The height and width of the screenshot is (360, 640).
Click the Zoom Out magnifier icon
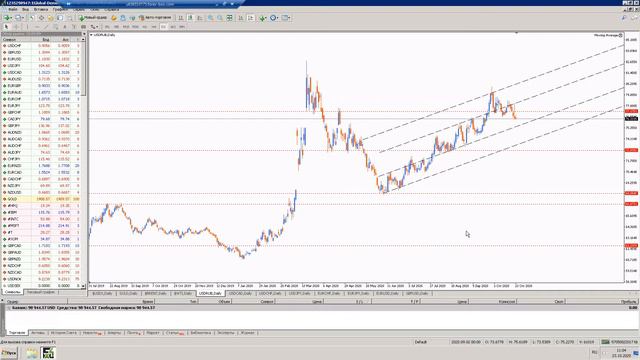(x=220, y=18)
